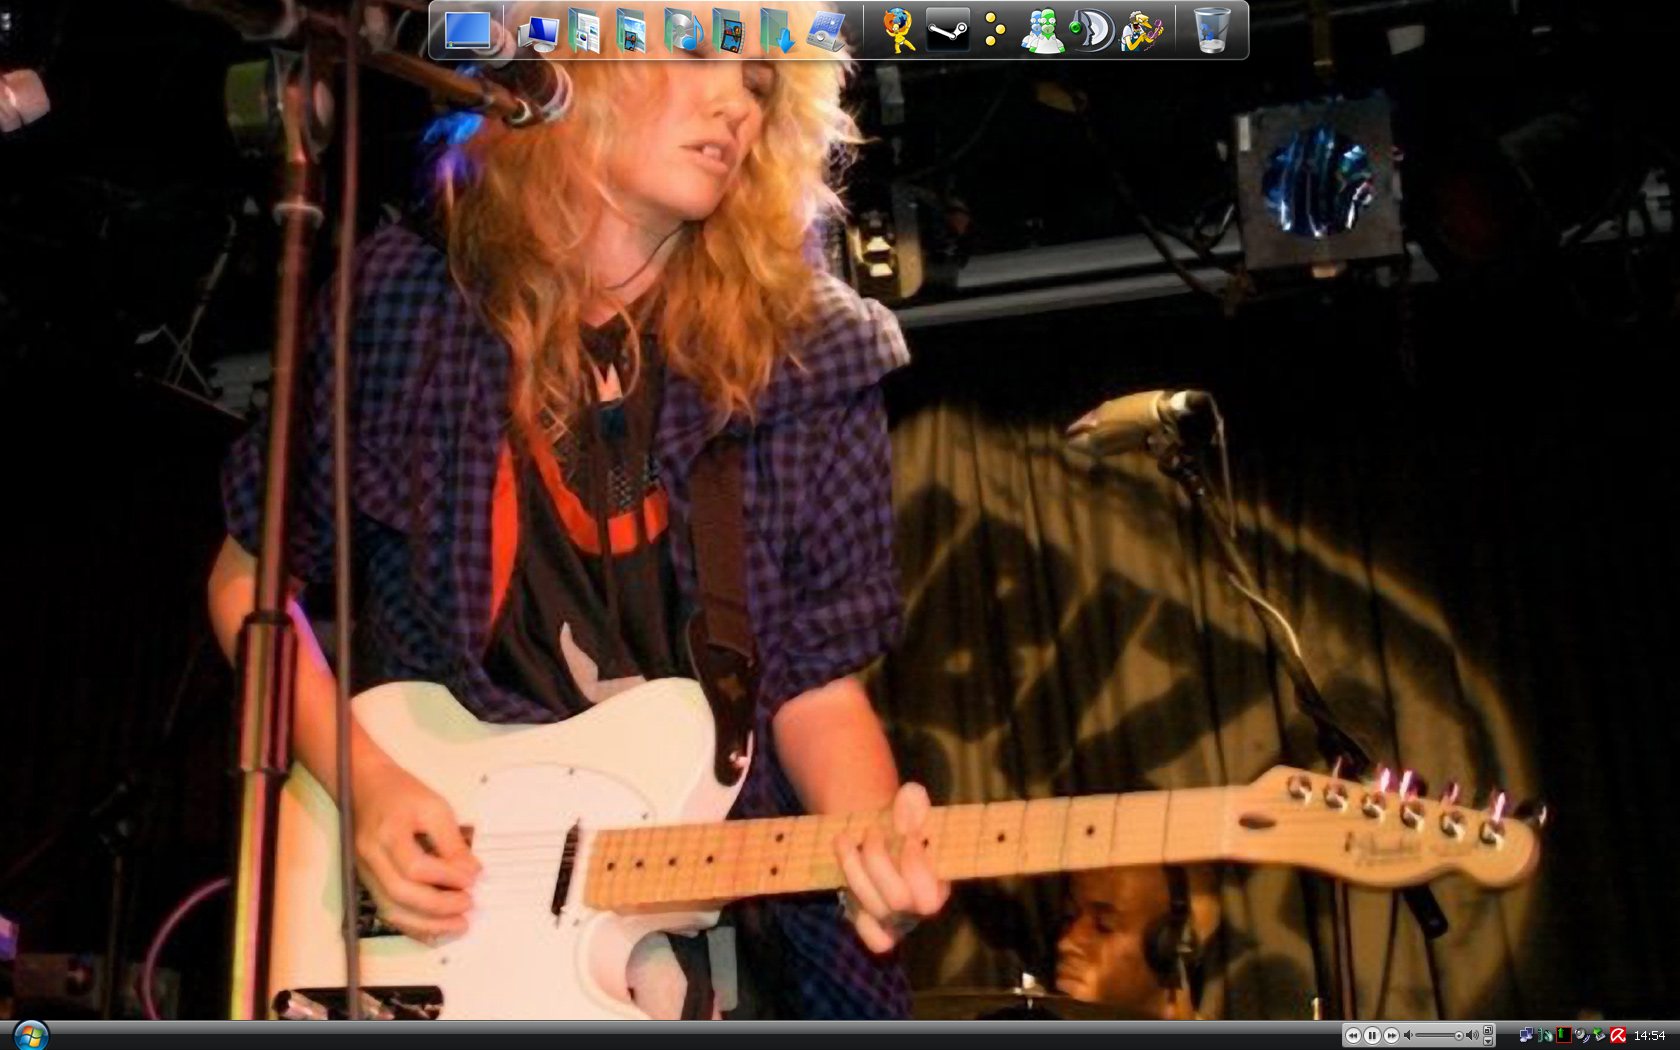Open the Windows Start orb
The width and height of the screenshot is (1680, 1050).
click(x=31, y=1035)
